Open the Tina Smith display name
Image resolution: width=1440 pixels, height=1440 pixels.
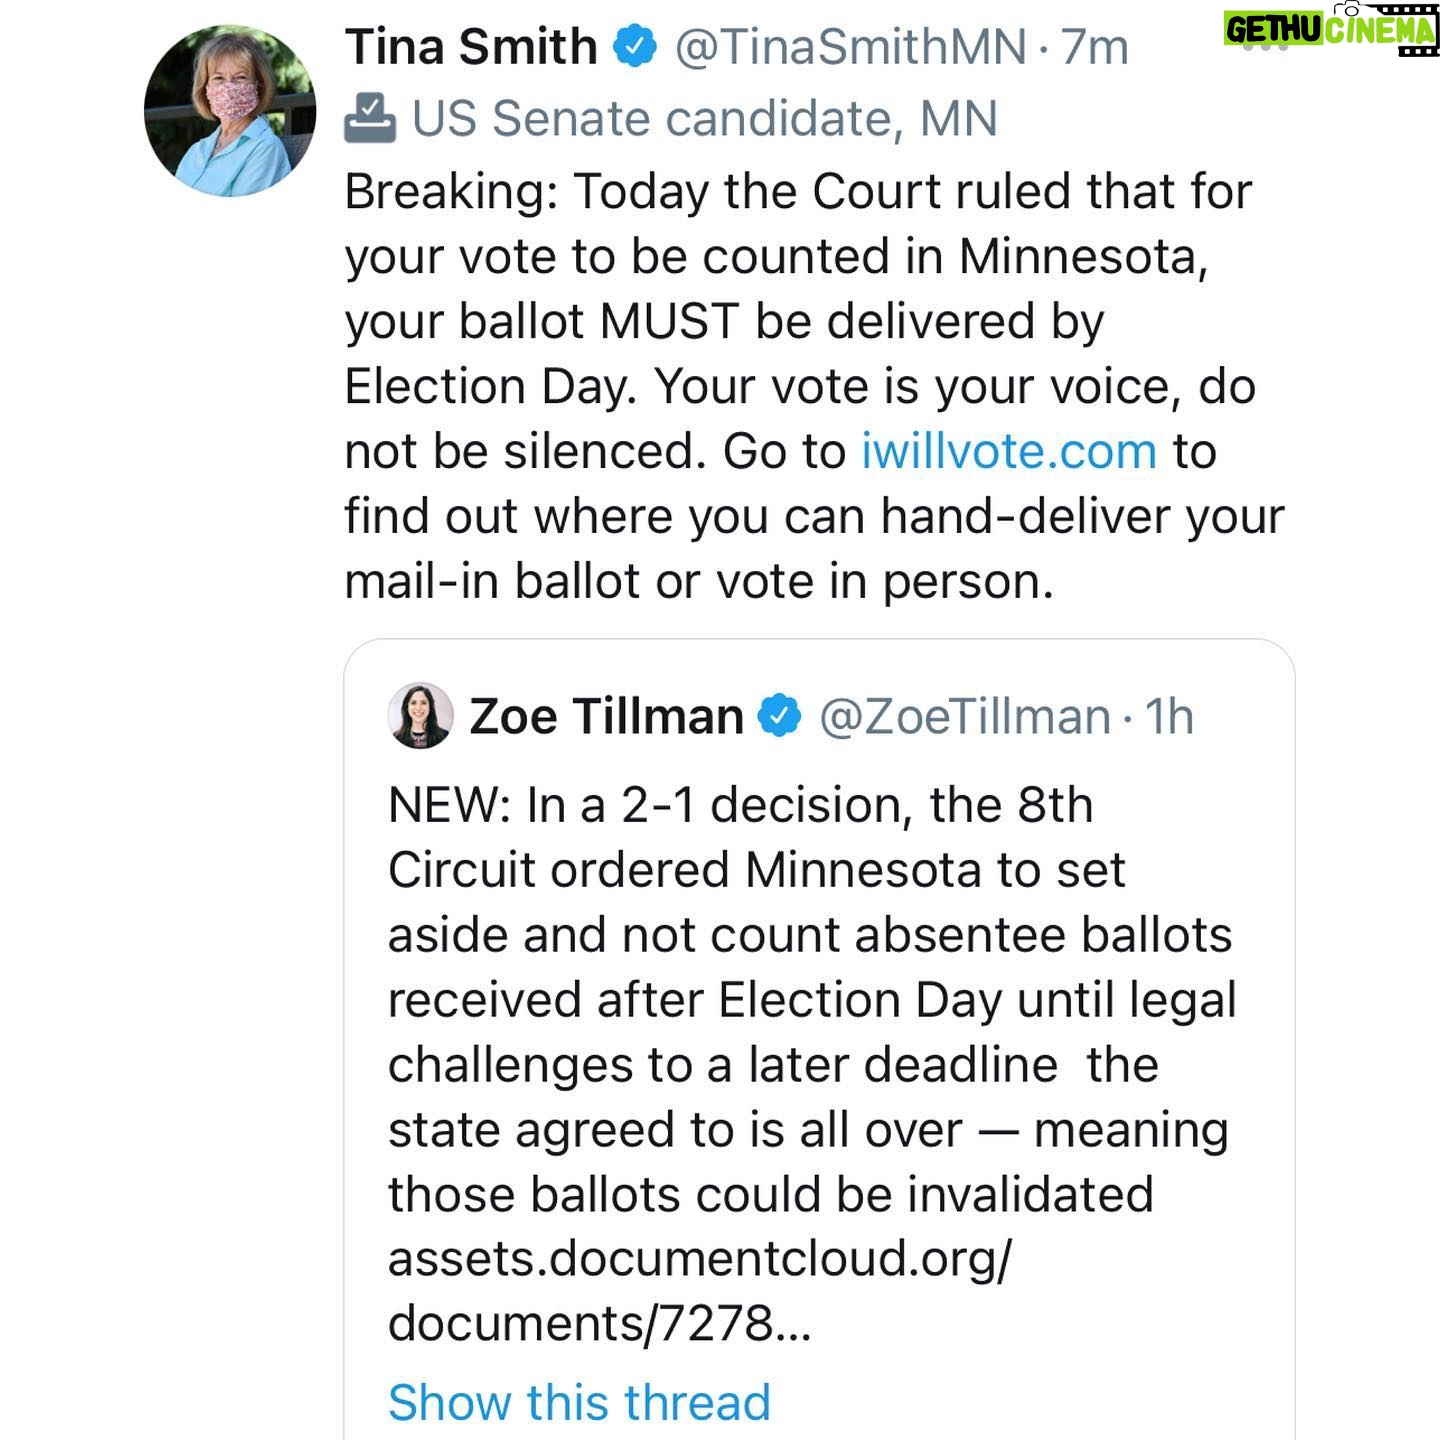[471, 47]
